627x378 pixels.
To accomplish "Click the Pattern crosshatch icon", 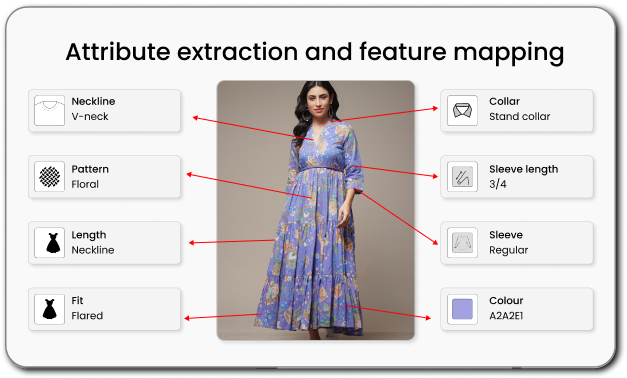I will [x=49, y=177].
